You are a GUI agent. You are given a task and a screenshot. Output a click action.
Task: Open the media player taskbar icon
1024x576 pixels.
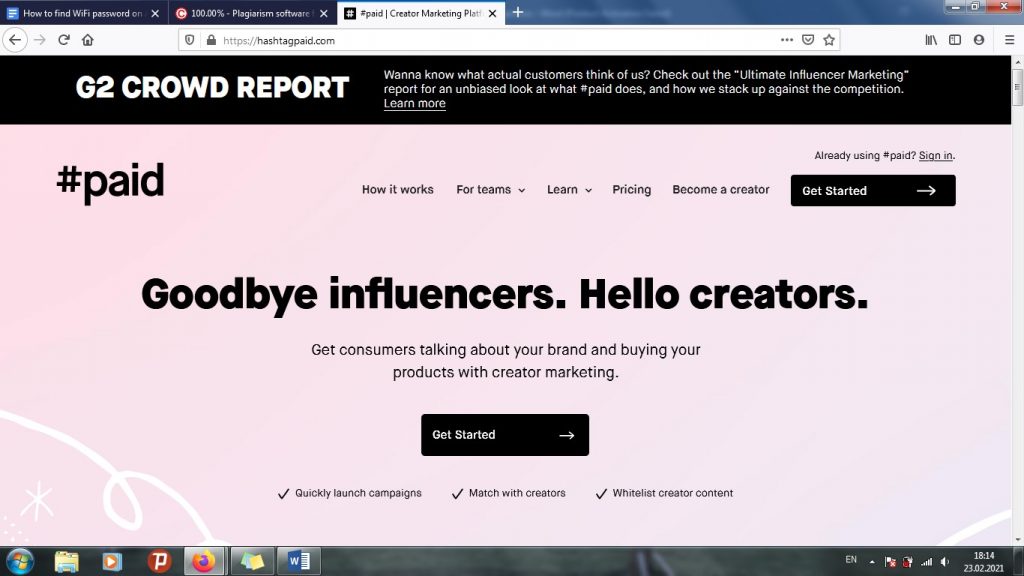pyautogui.click(x=112, y=561)
